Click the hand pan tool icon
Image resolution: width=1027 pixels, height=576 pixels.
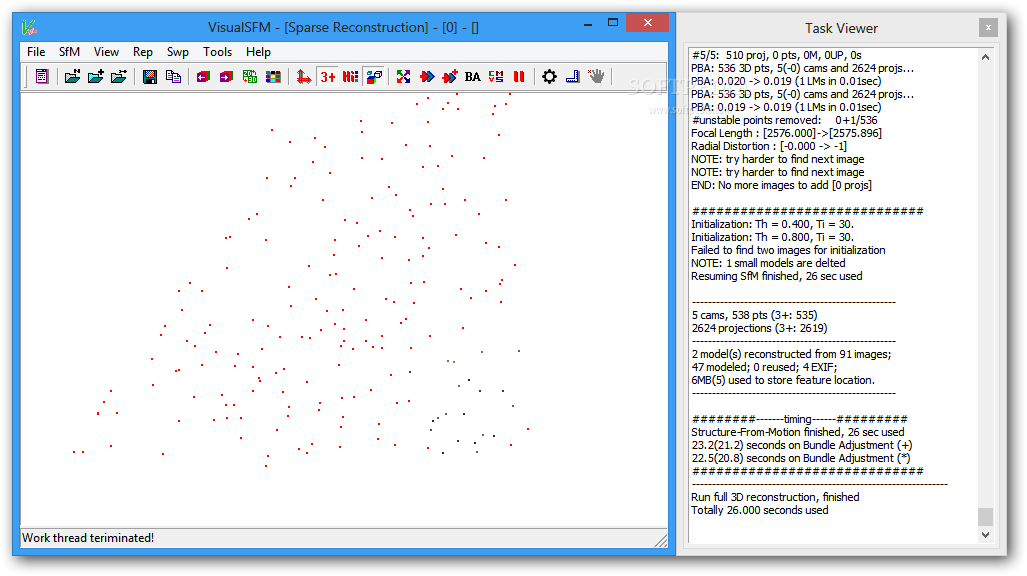tap(596, 77)
